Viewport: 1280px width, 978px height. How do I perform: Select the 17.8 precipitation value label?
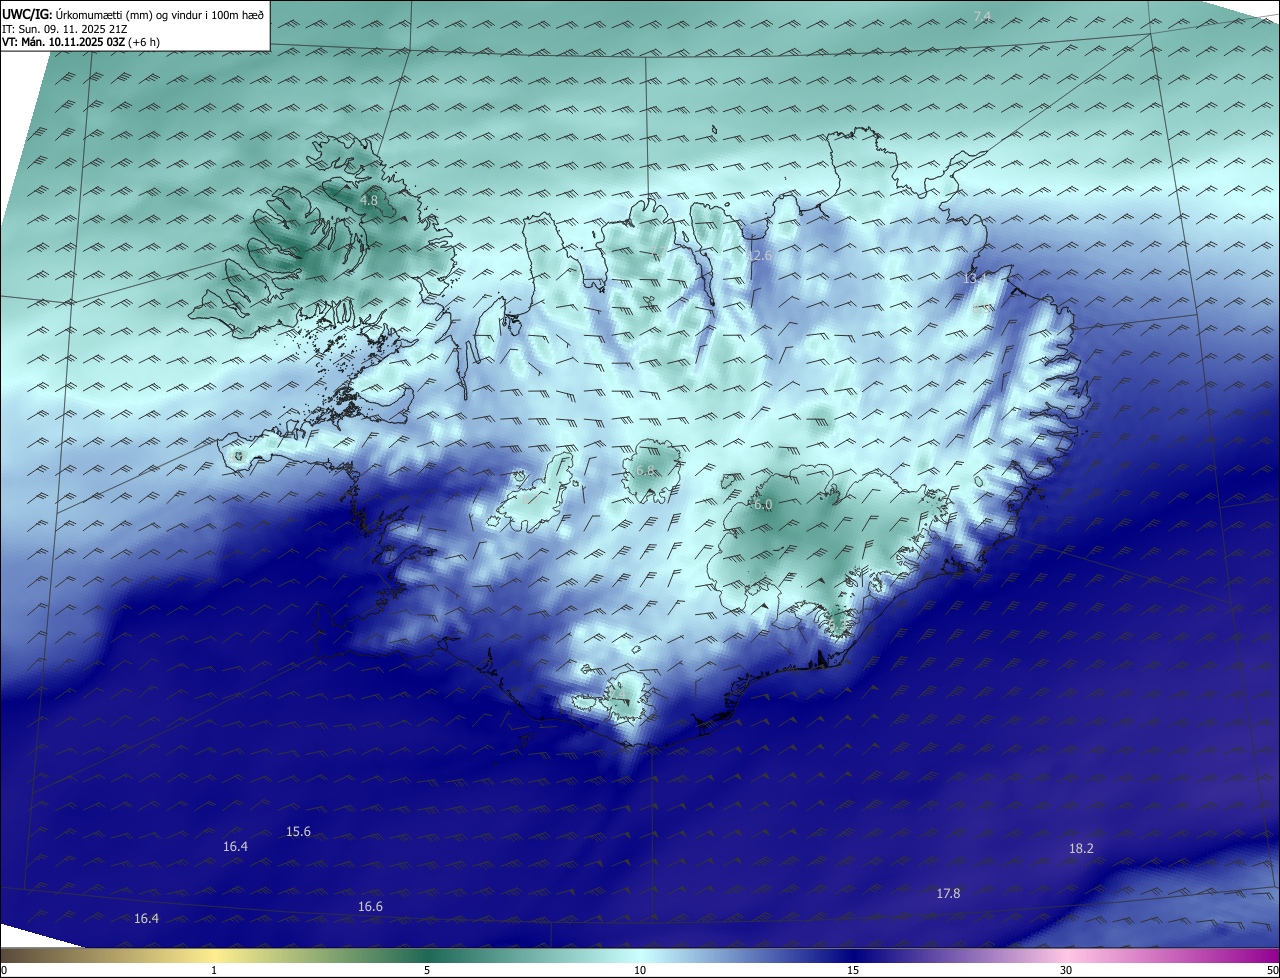coord(948,894)
